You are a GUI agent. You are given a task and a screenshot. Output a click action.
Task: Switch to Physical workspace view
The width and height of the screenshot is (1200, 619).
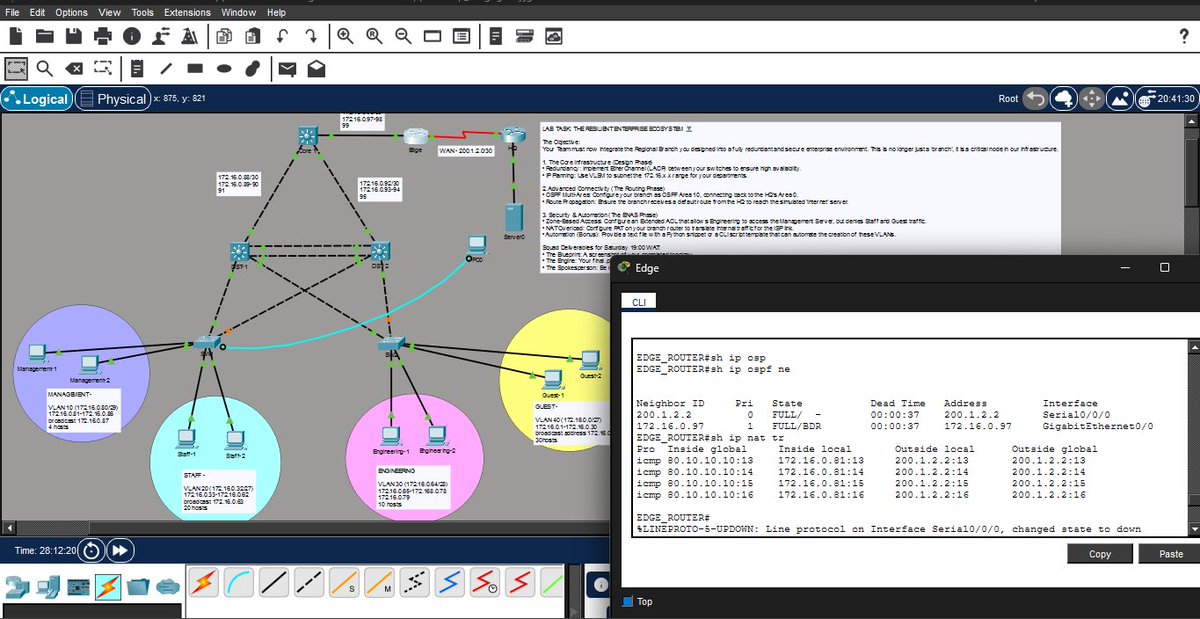pos(113,99)
